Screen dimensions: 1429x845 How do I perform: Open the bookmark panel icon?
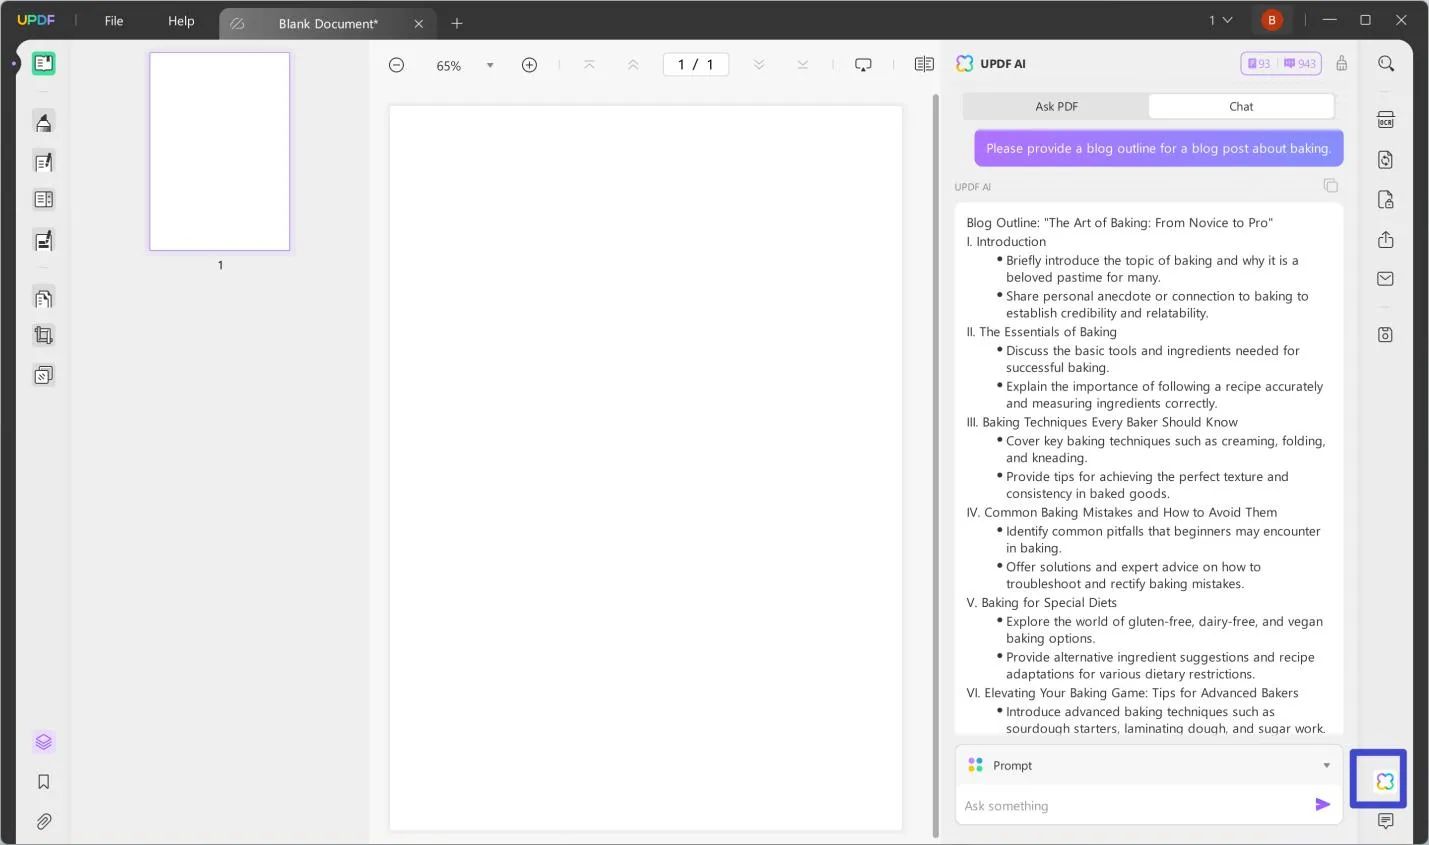point(43,782)
